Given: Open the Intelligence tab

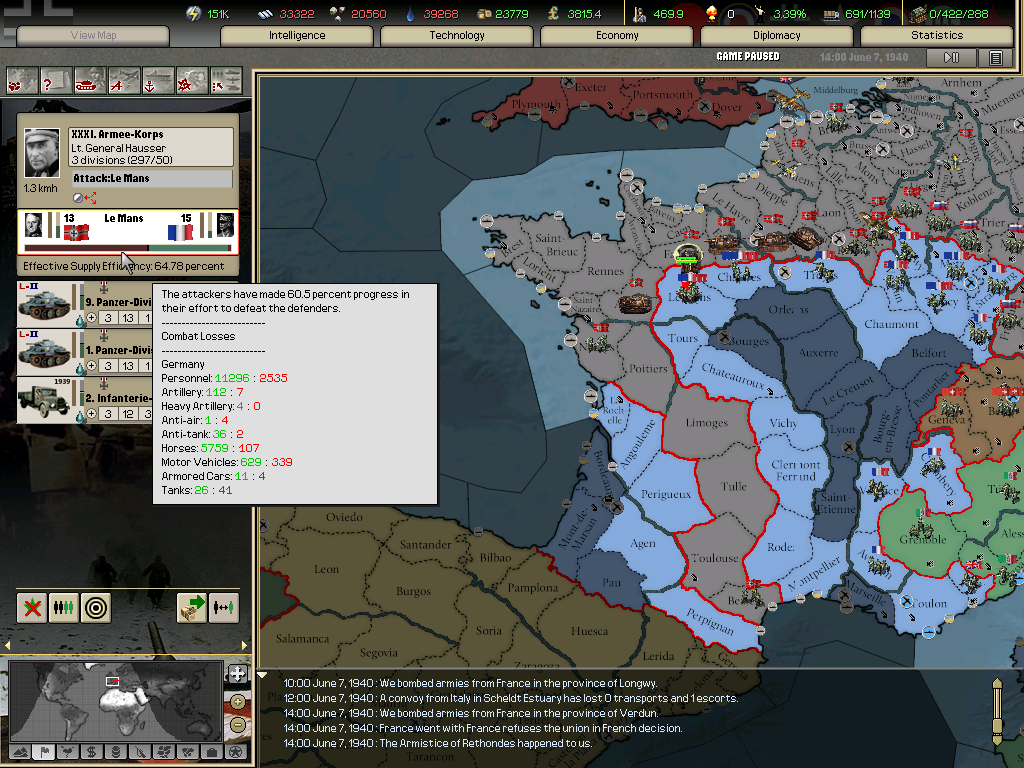Looking at the screenshot, I should [x=297, y=35].
